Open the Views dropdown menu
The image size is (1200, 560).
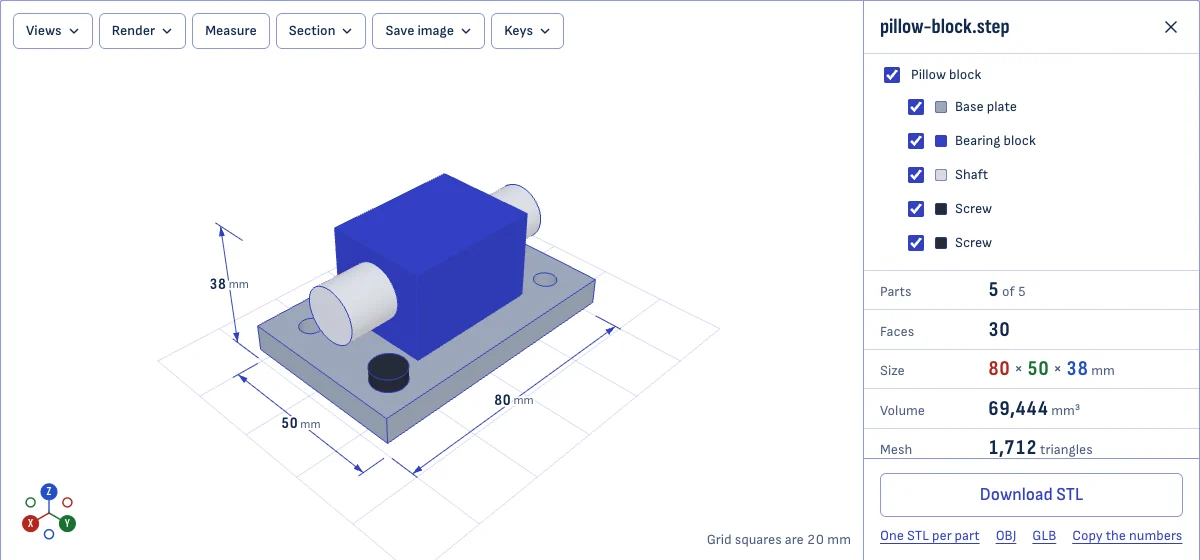[53, 31]
